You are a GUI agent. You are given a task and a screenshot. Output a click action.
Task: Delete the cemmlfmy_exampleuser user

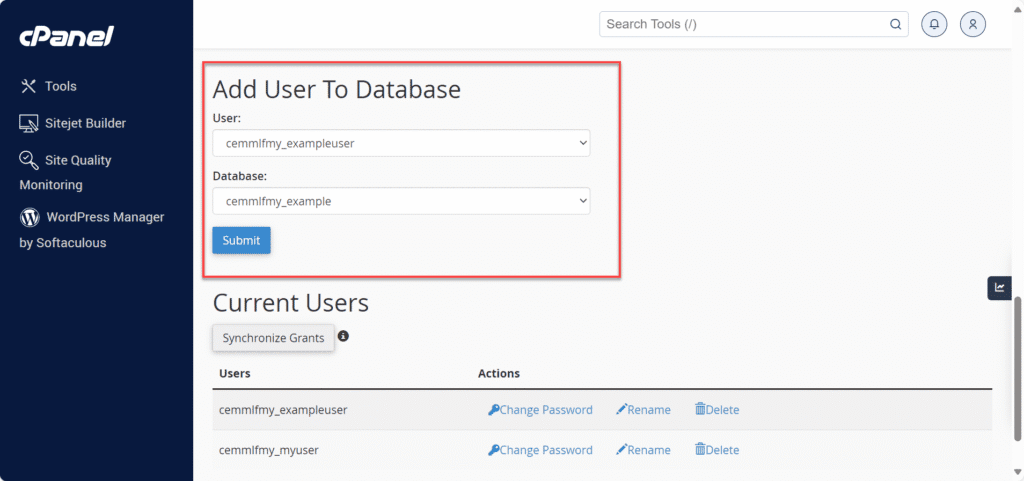[x=717, y=410]
